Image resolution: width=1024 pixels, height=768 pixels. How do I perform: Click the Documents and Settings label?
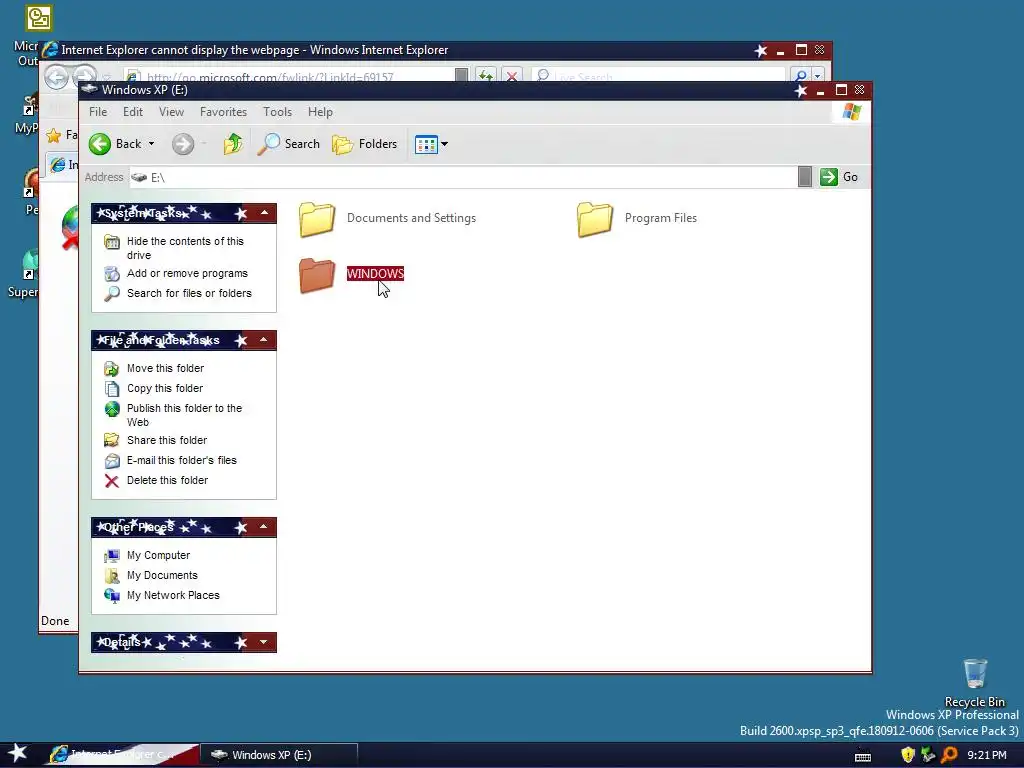[411, 218]
